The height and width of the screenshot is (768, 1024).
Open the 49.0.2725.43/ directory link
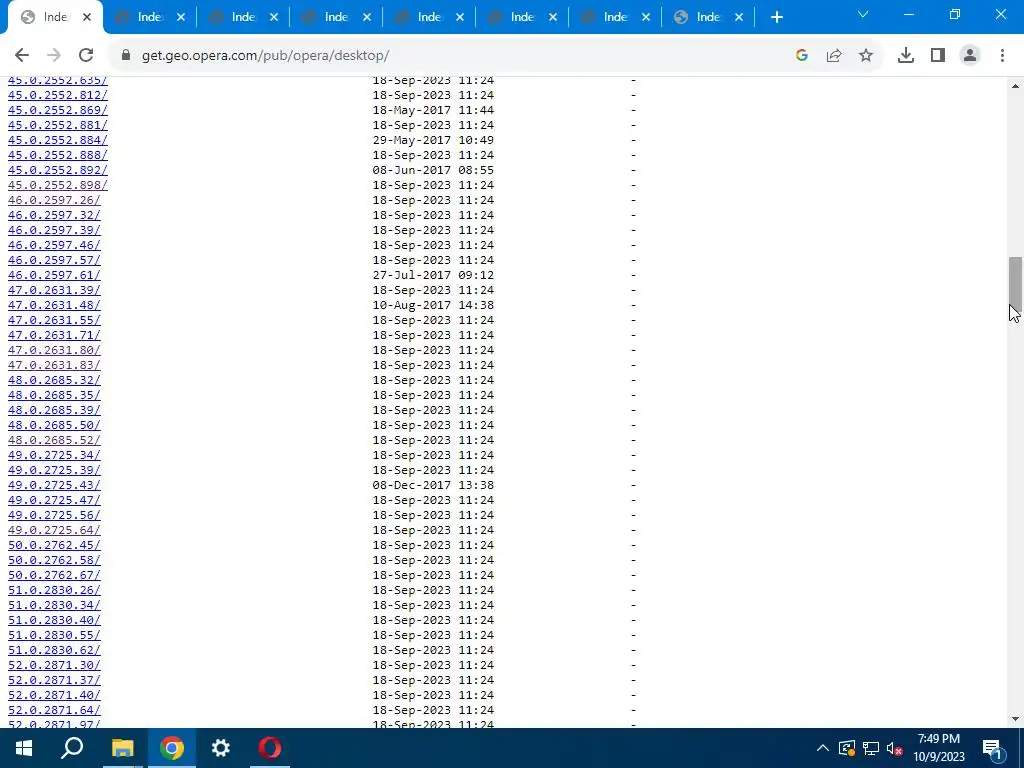(x=54, y=486)
